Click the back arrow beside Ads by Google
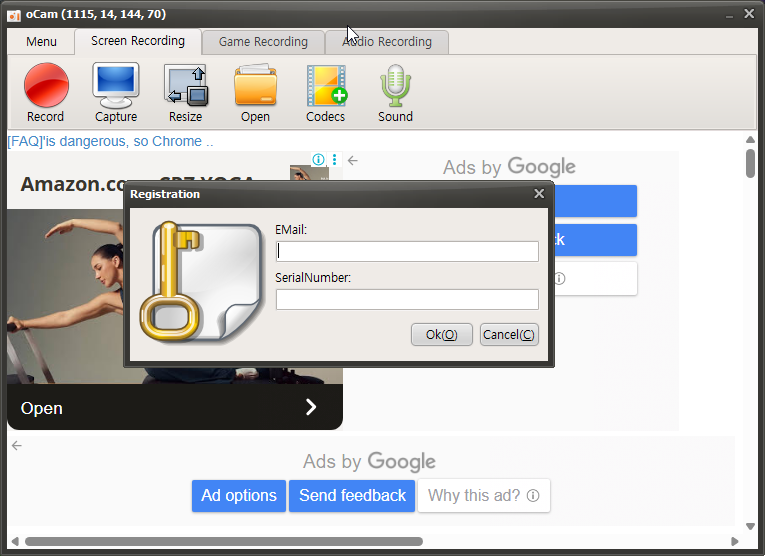The height and width of the screenshot is (556, 765). click(x=352, y=160)
